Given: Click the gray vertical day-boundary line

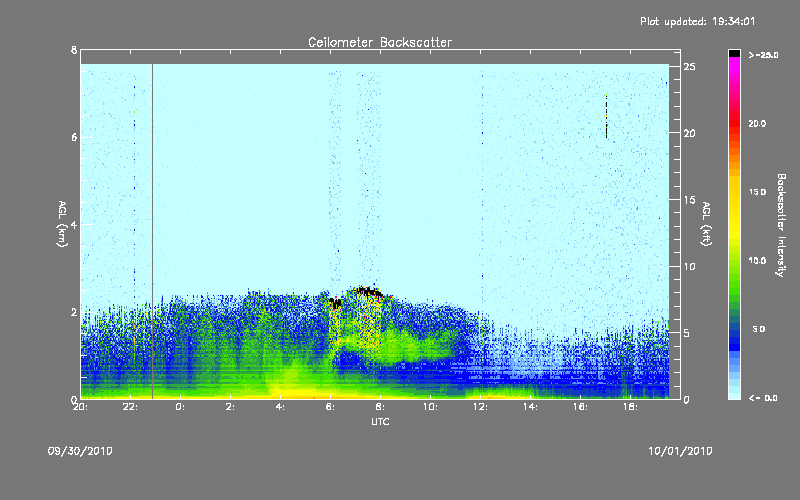Looking at the screenshot, I should [x=153, y=231].
